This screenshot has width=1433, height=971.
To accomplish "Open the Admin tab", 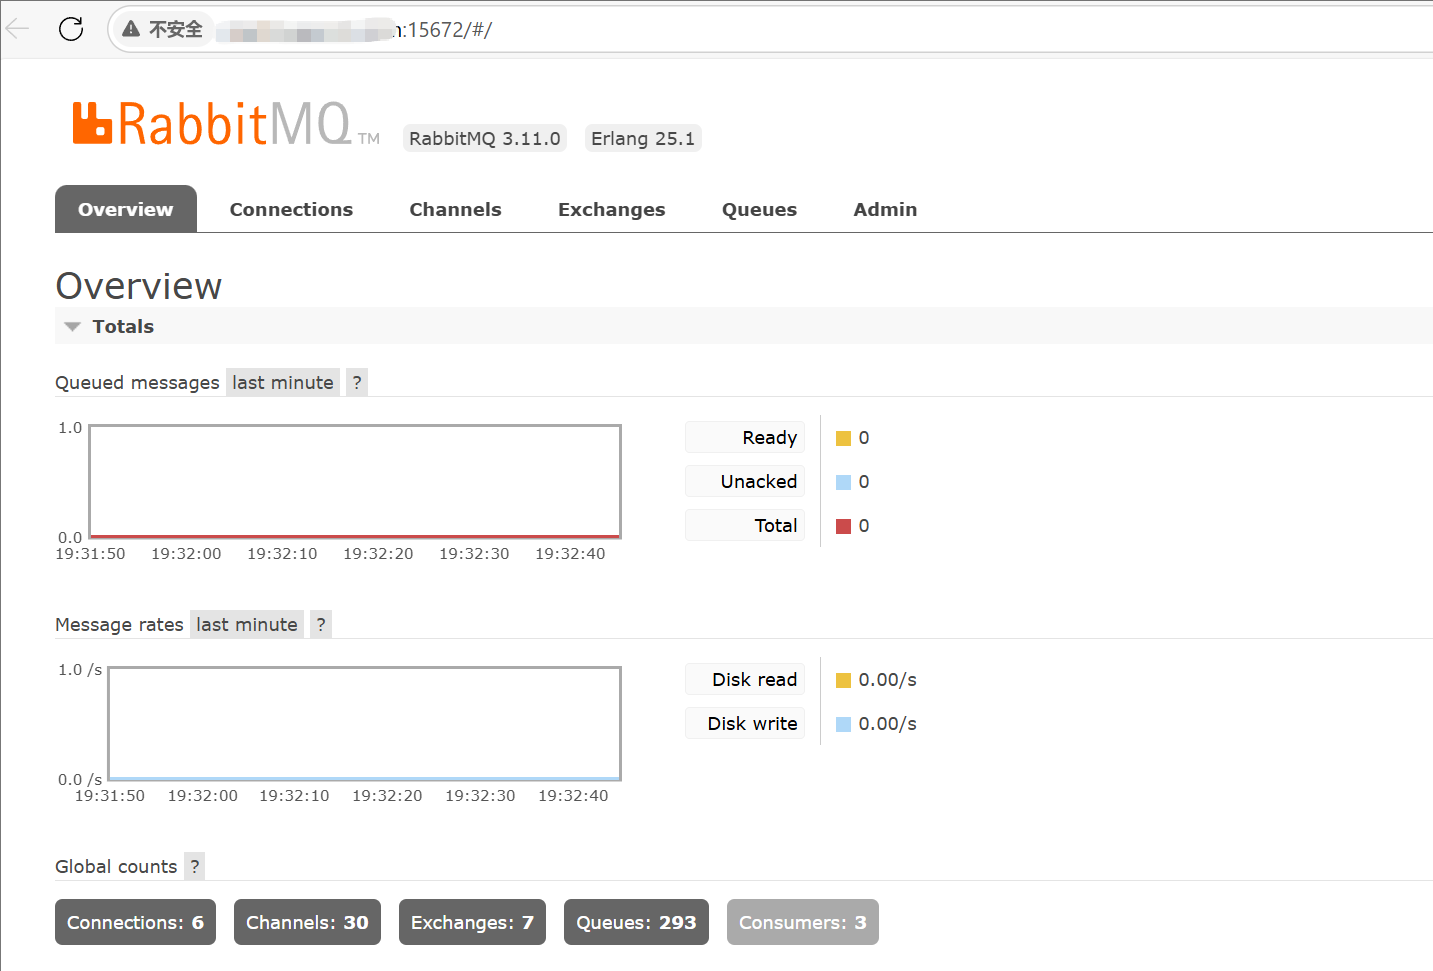I will (885, 209).
